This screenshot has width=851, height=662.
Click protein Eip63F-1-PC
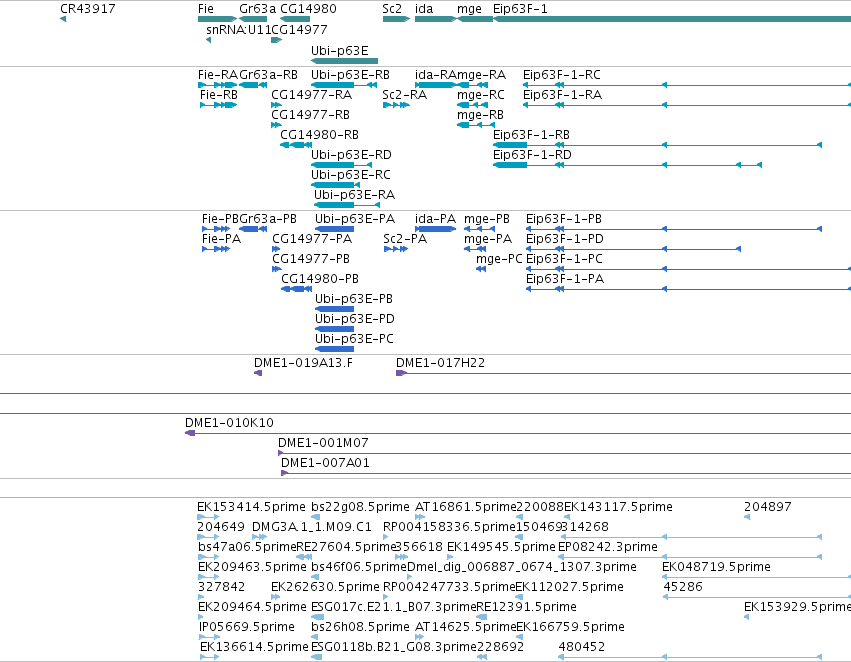(564, 259)
